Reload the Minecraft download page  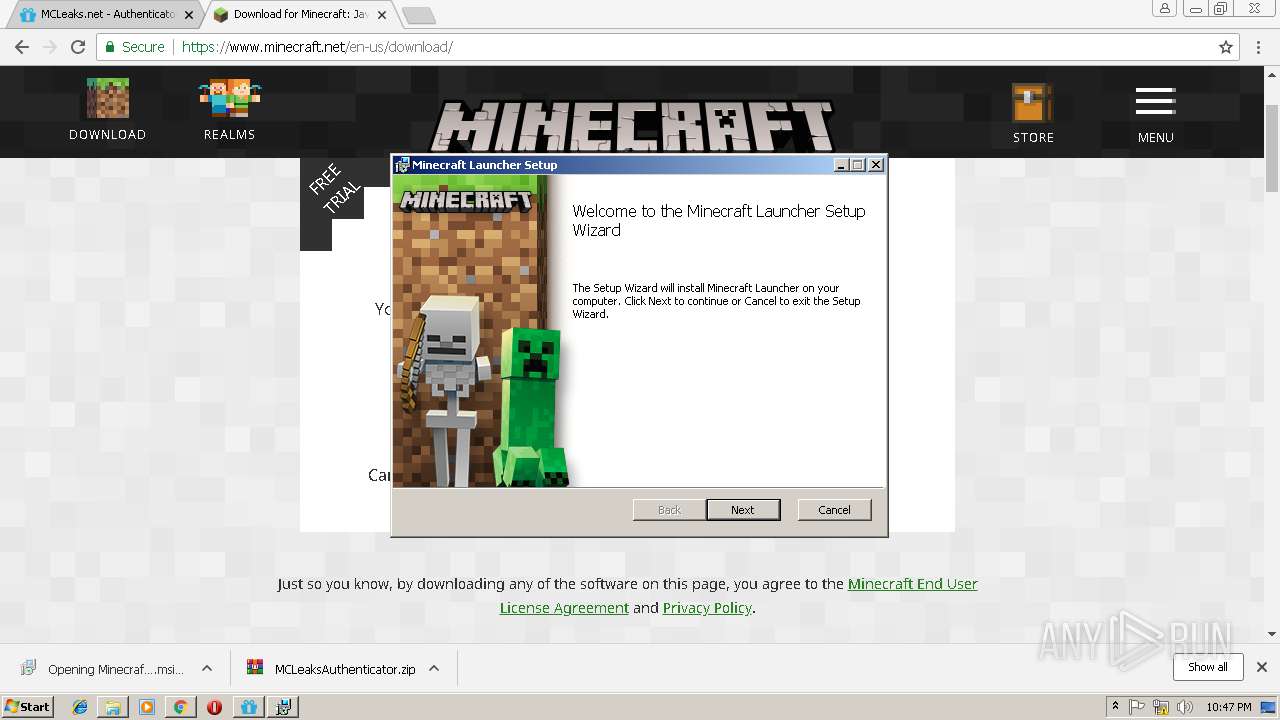tap(78, 47)
